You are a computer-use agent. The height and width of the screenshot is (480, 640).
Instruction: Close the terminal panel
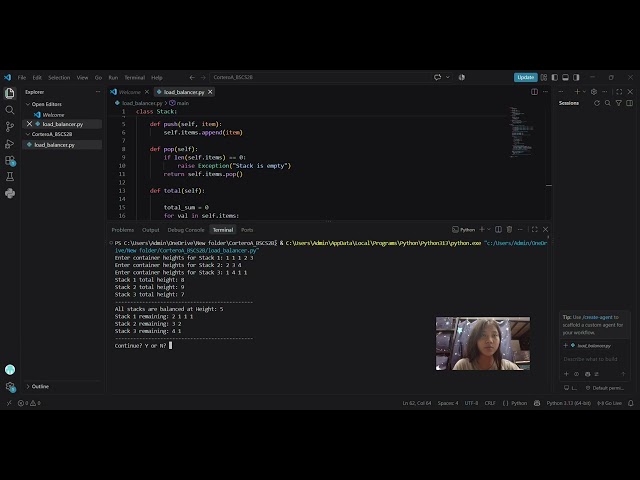(545, 229)
